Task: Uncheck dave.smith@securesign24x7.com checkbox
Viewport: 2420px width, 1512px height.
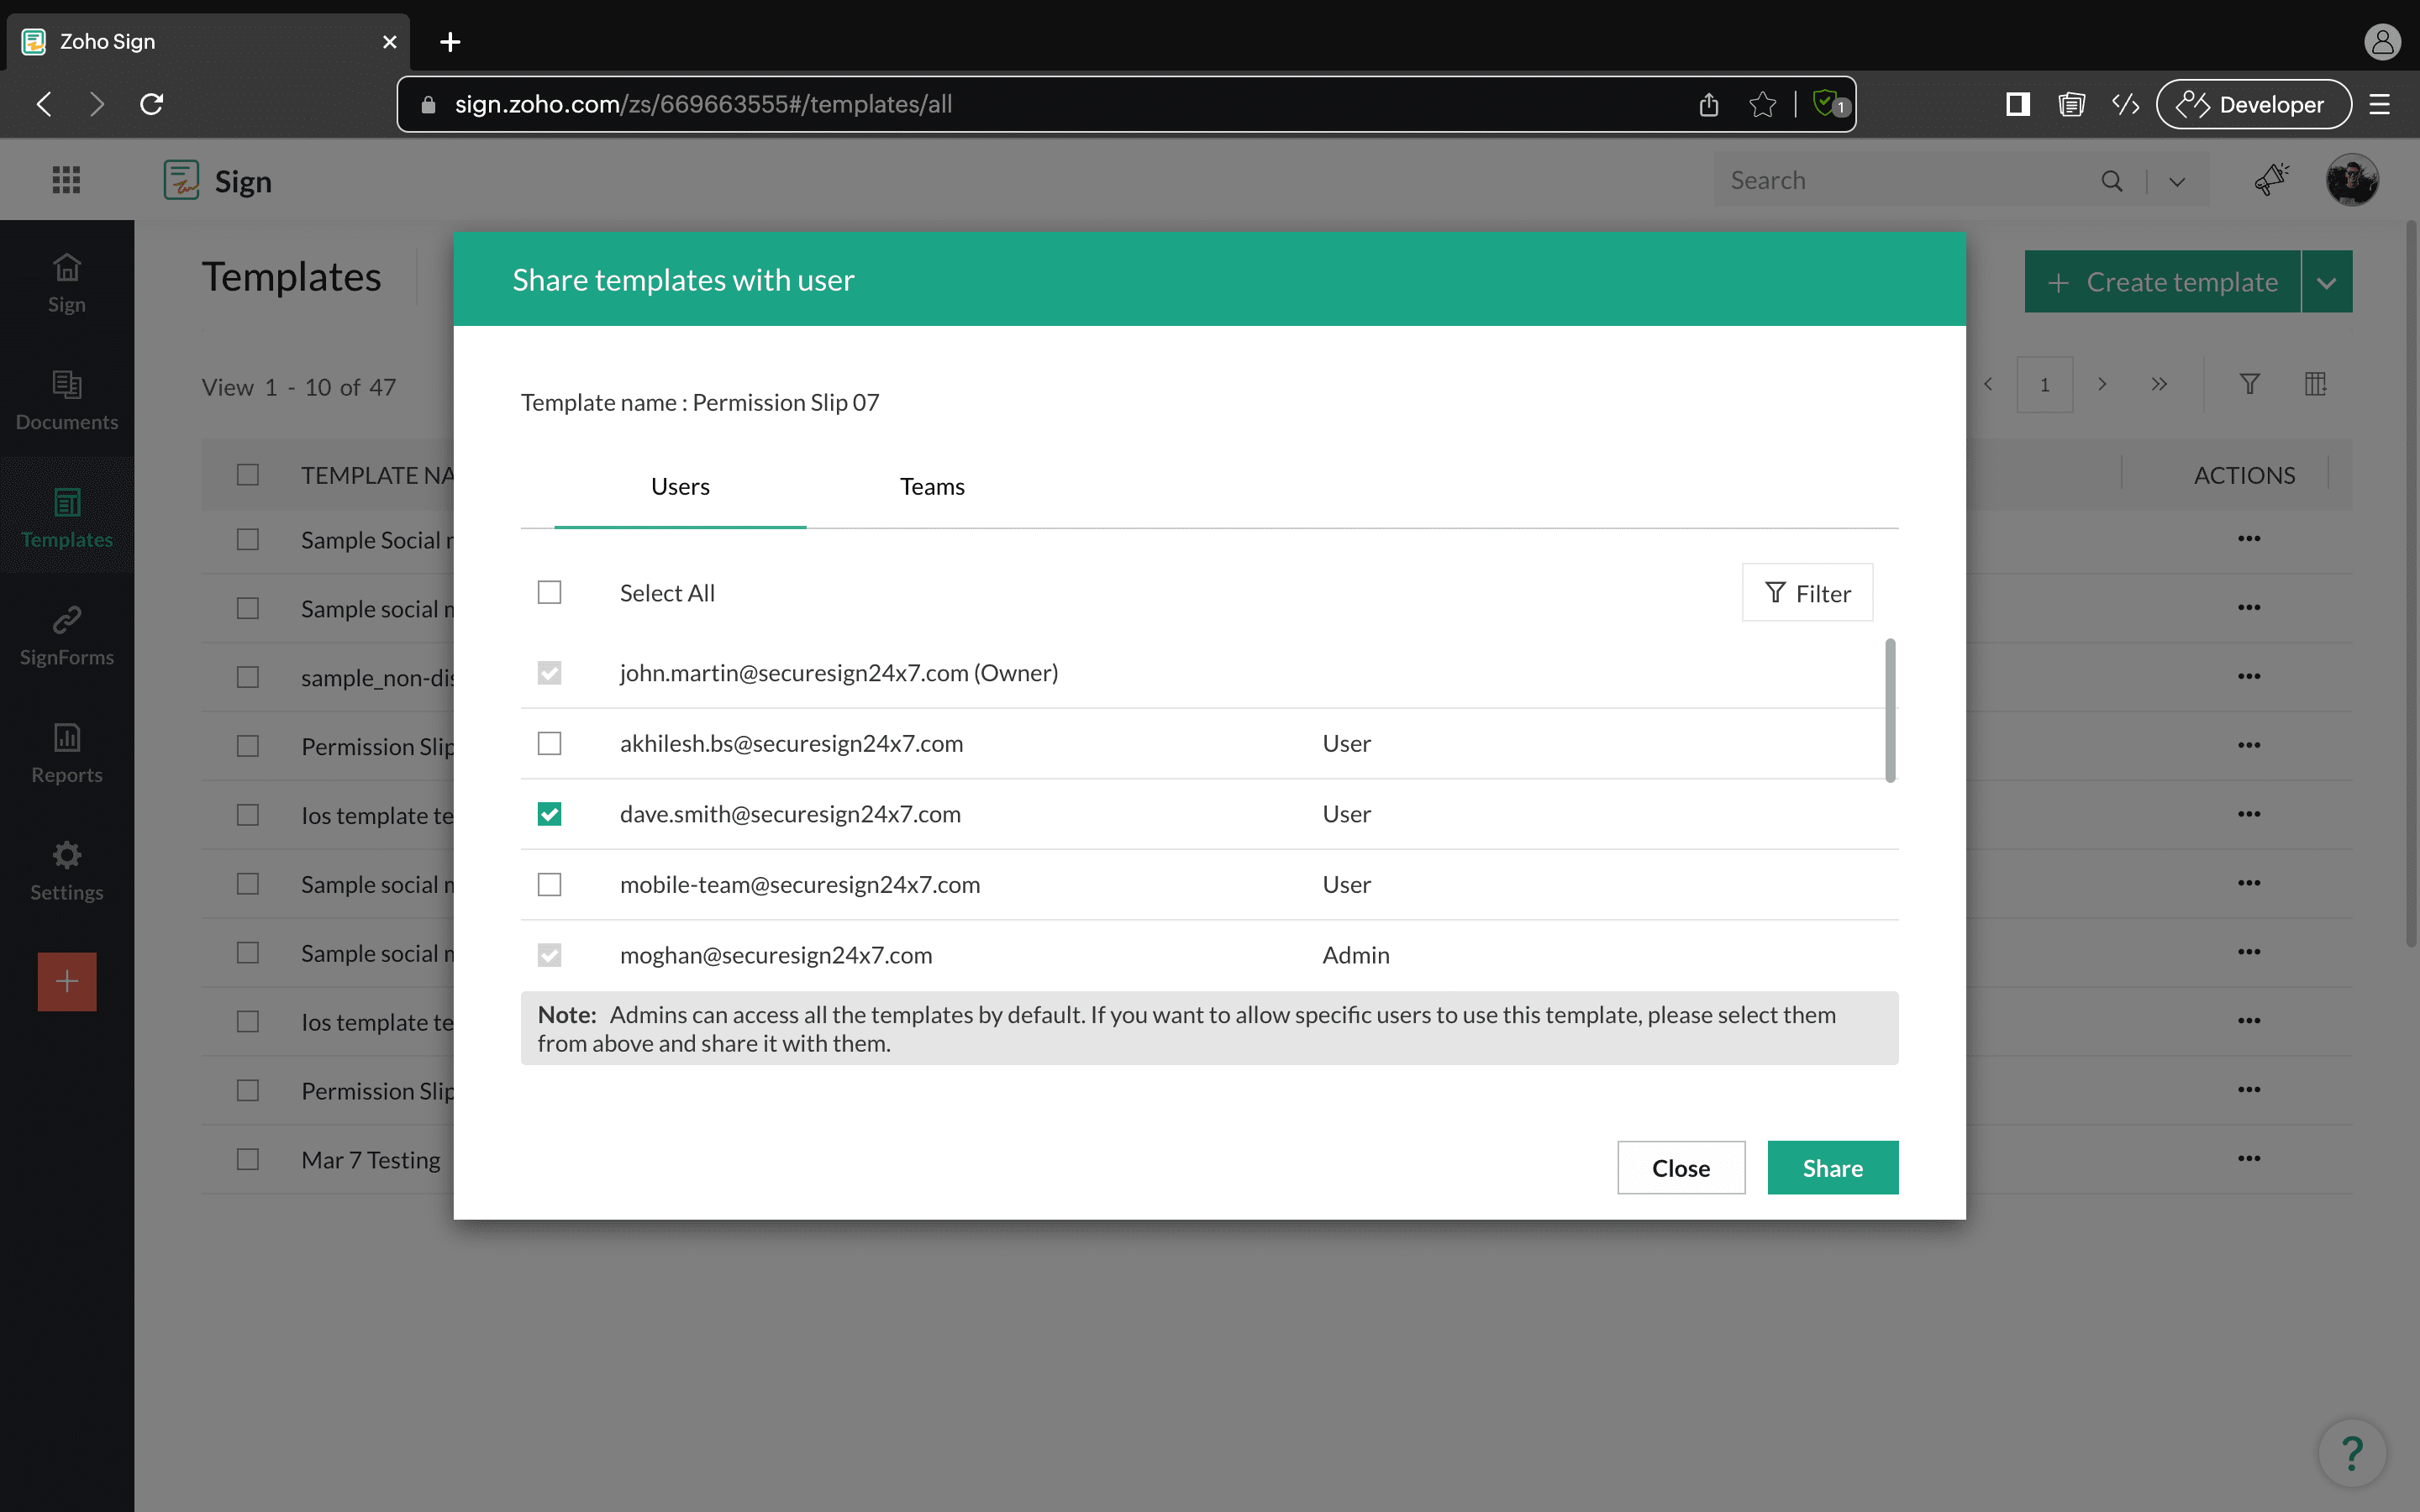Action: 549,814
